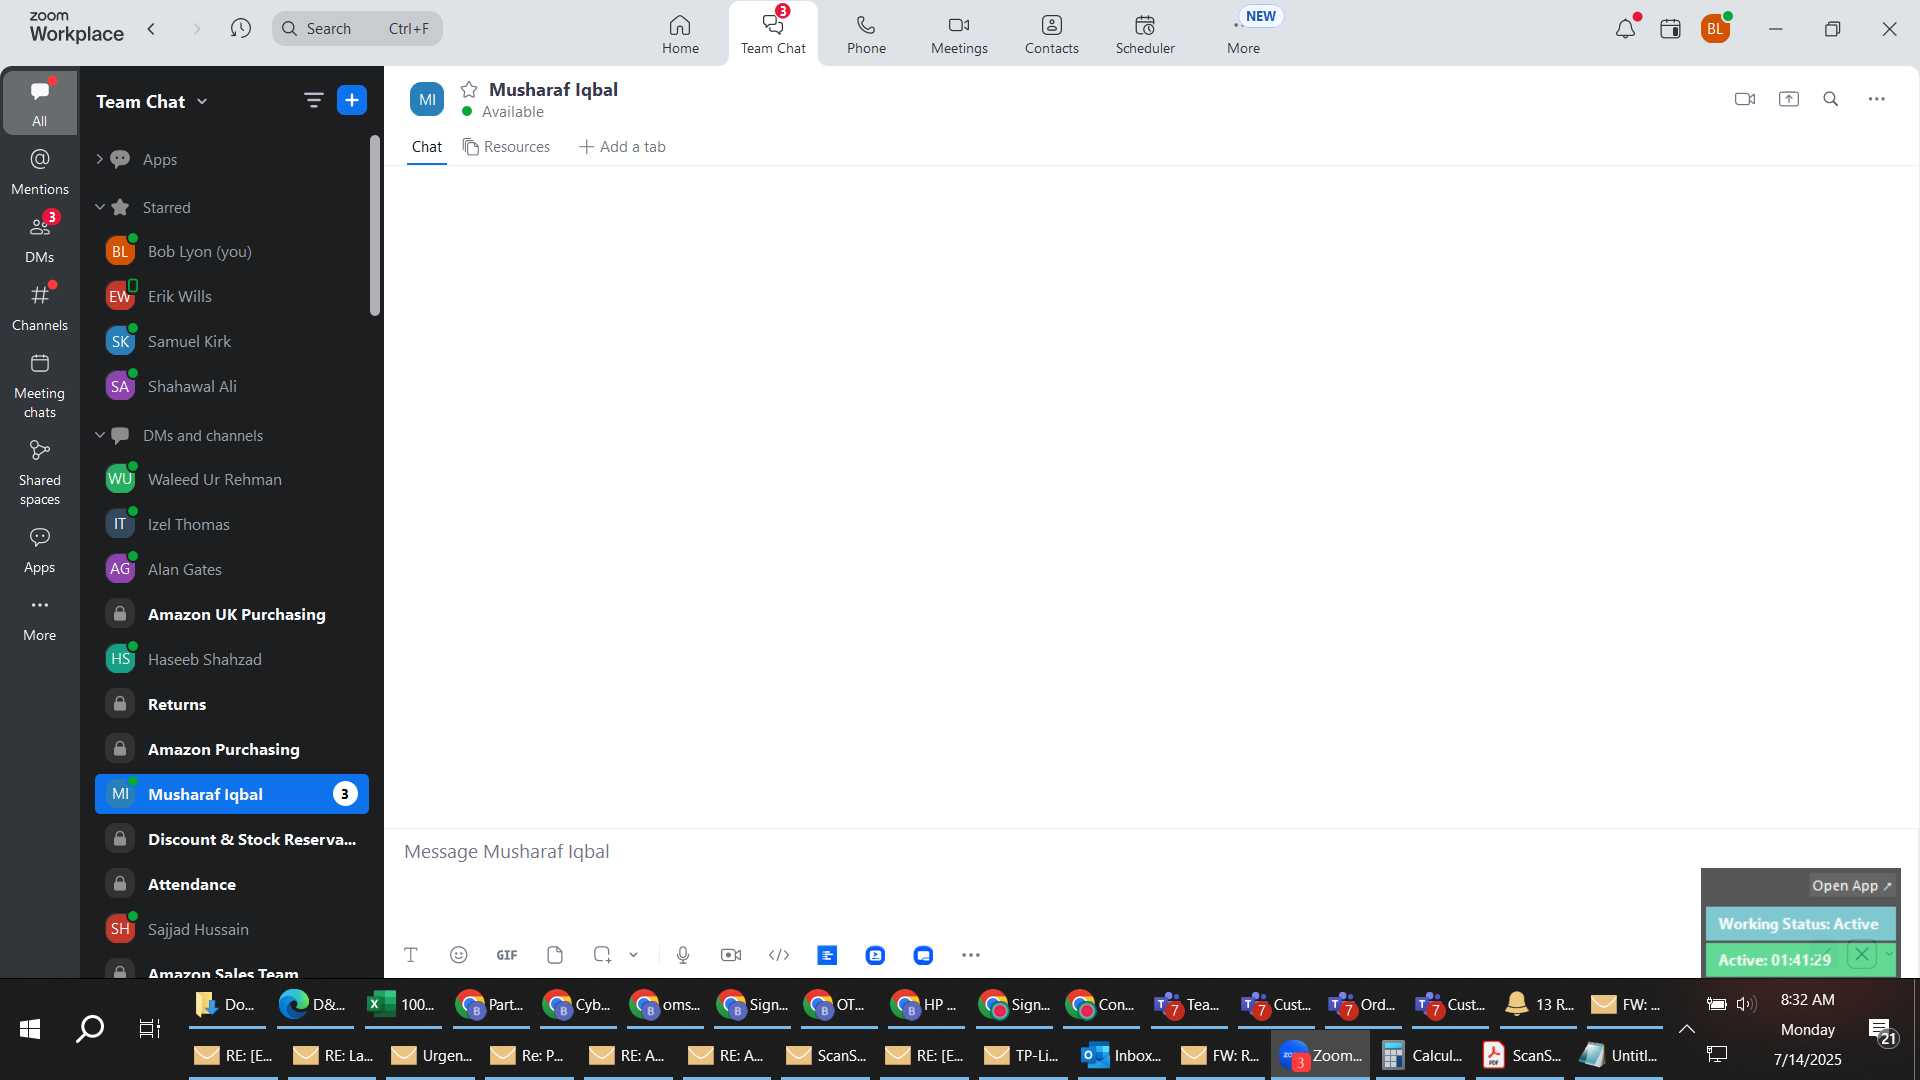Open the GIF picker
Viewport: 1920px width, 1080px height.
[507, 955]
